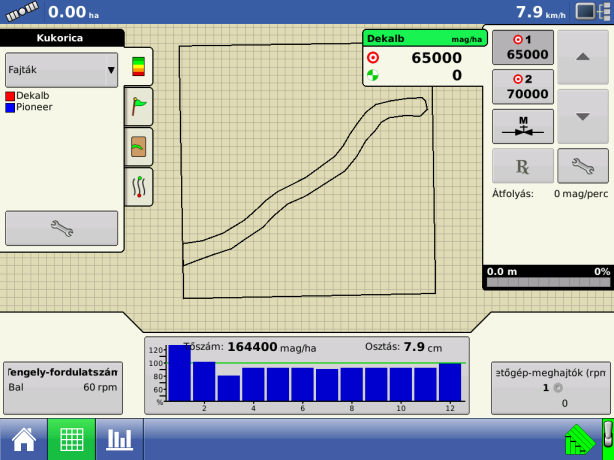Select the Dekalb product header
This screenshot has width=614, height=460.
[425, 38]
